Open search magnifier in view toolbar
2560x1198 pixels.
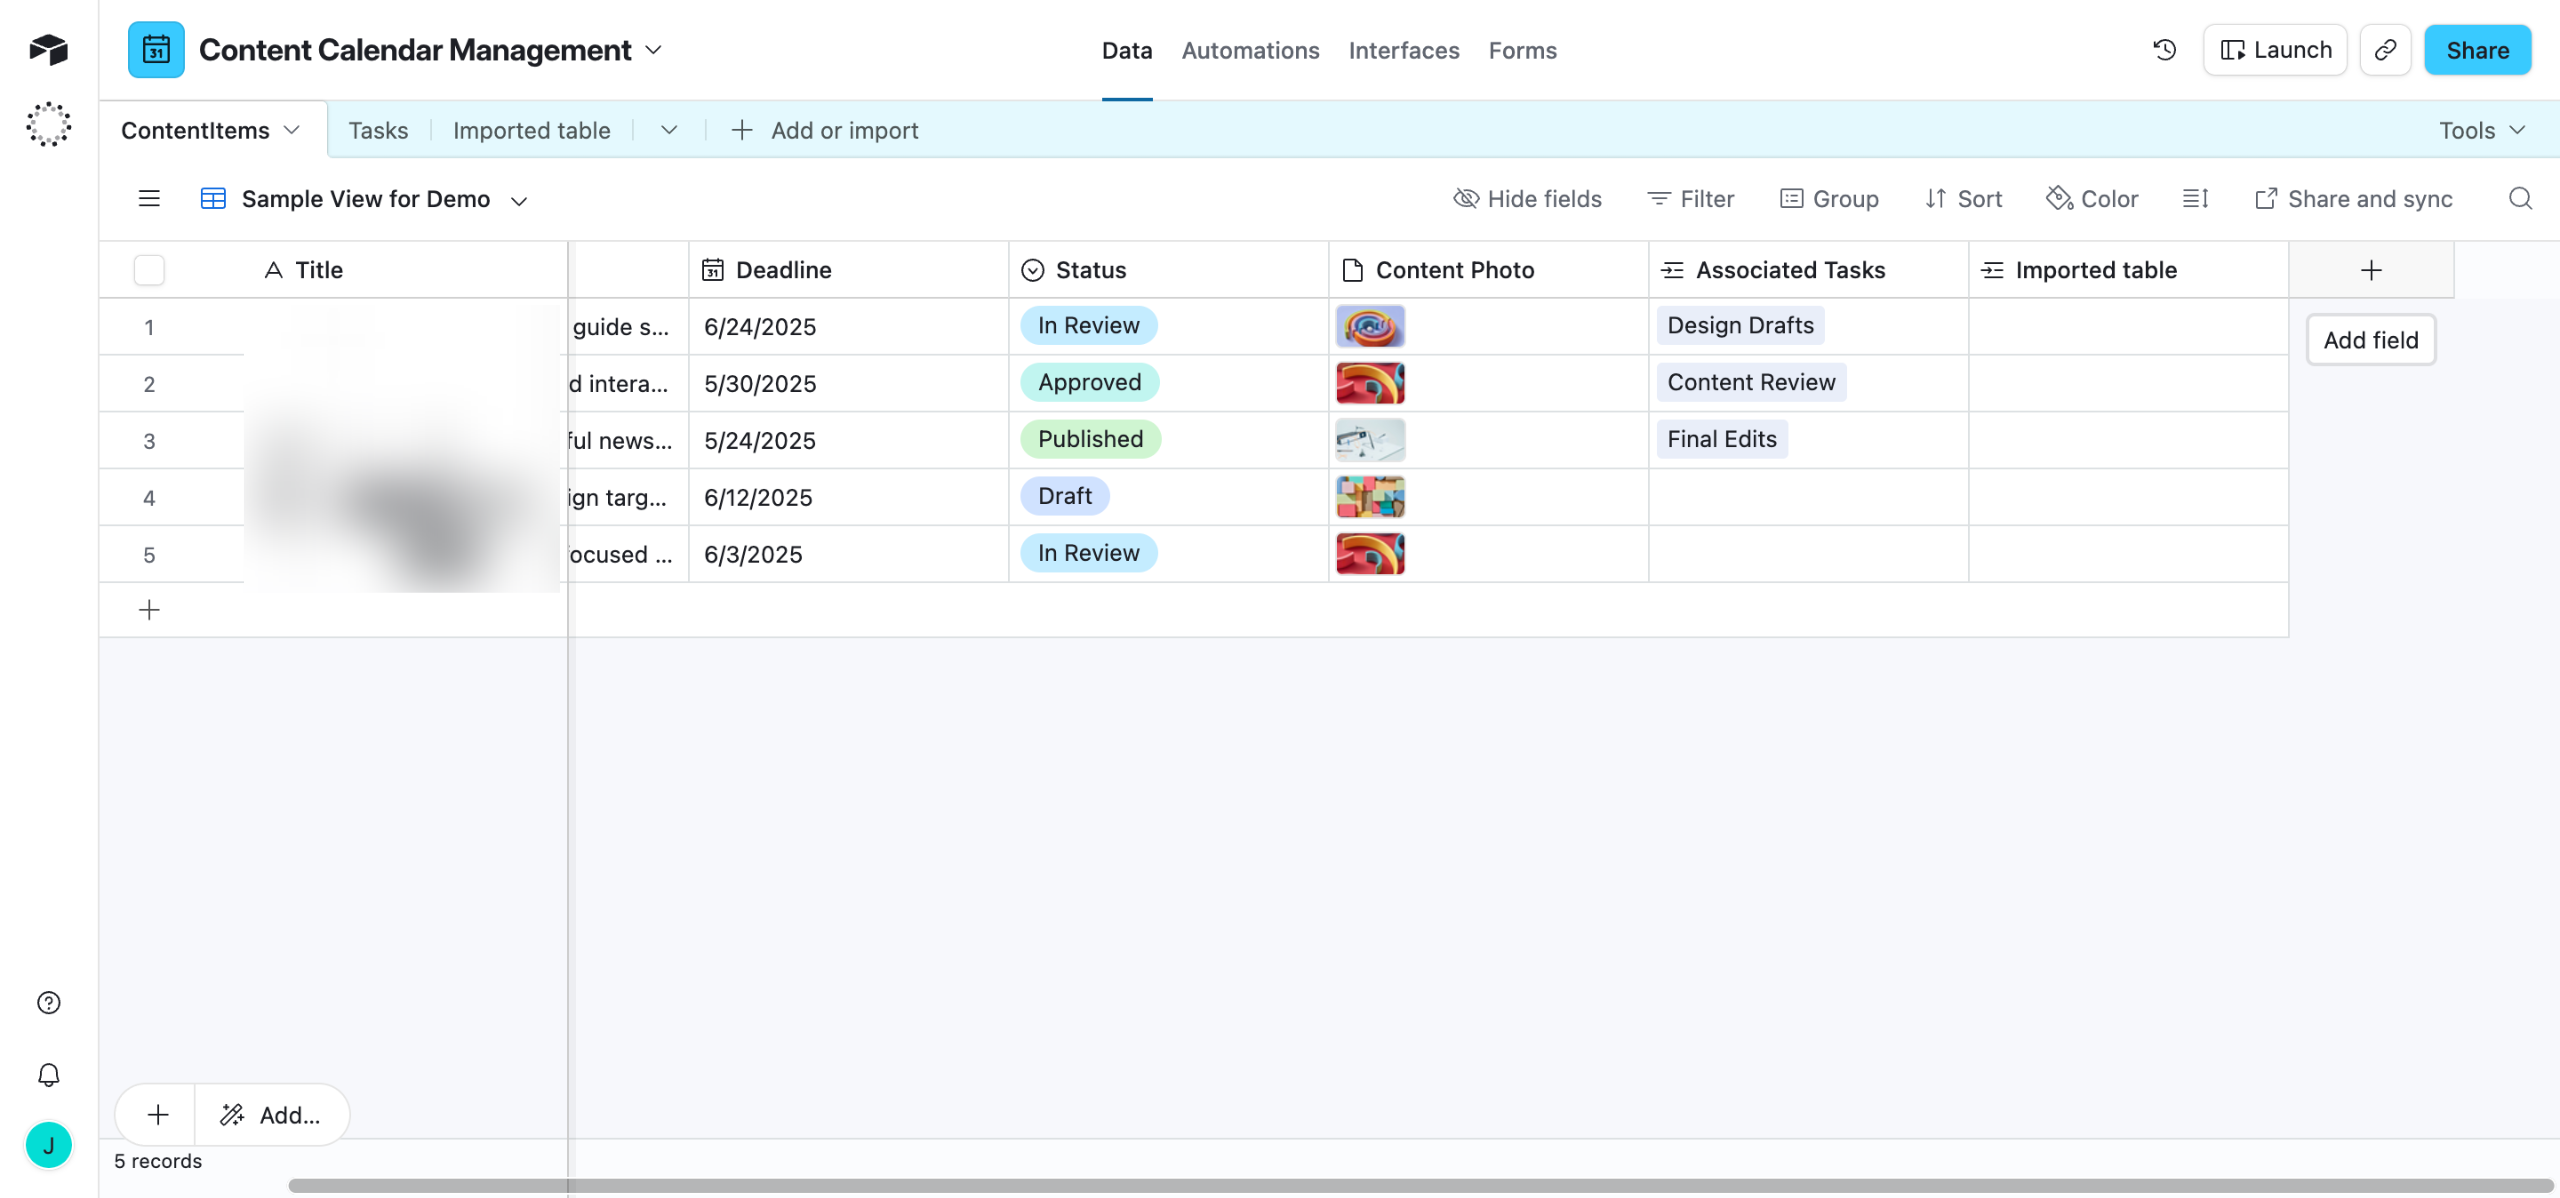point(2520,199)
